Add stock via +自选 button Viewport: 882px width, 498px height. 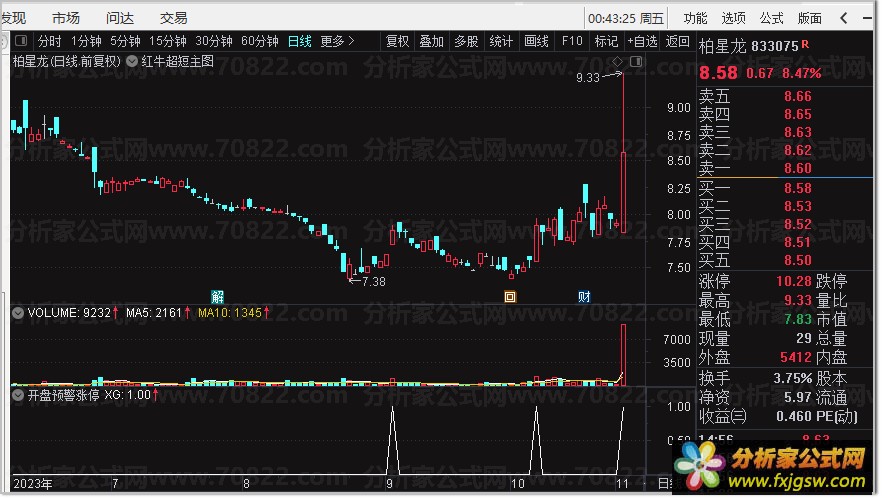642,41
